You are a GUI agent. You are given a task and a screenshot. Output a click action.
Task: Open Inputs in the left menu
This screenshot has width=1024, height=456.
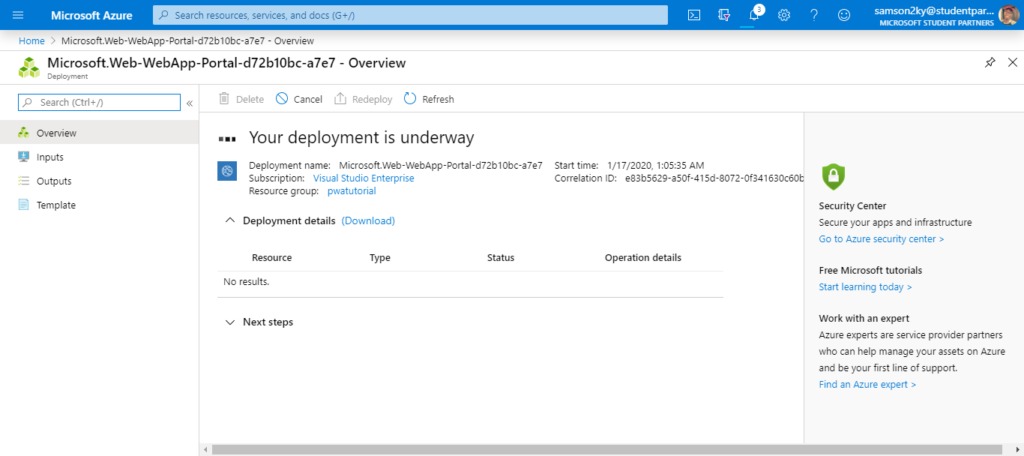tap(99, 157)
